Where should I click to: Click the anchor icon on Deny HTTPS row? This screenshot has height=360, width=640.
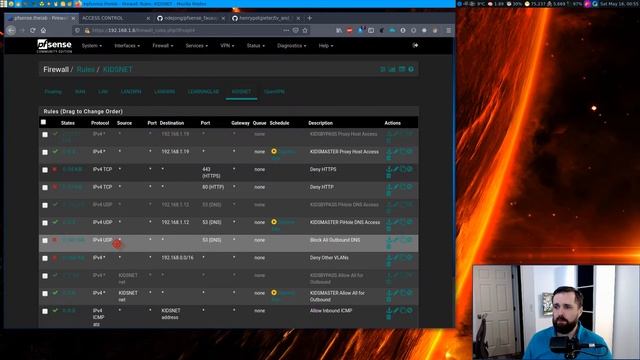pyautogui.click(x=389, y=169)
